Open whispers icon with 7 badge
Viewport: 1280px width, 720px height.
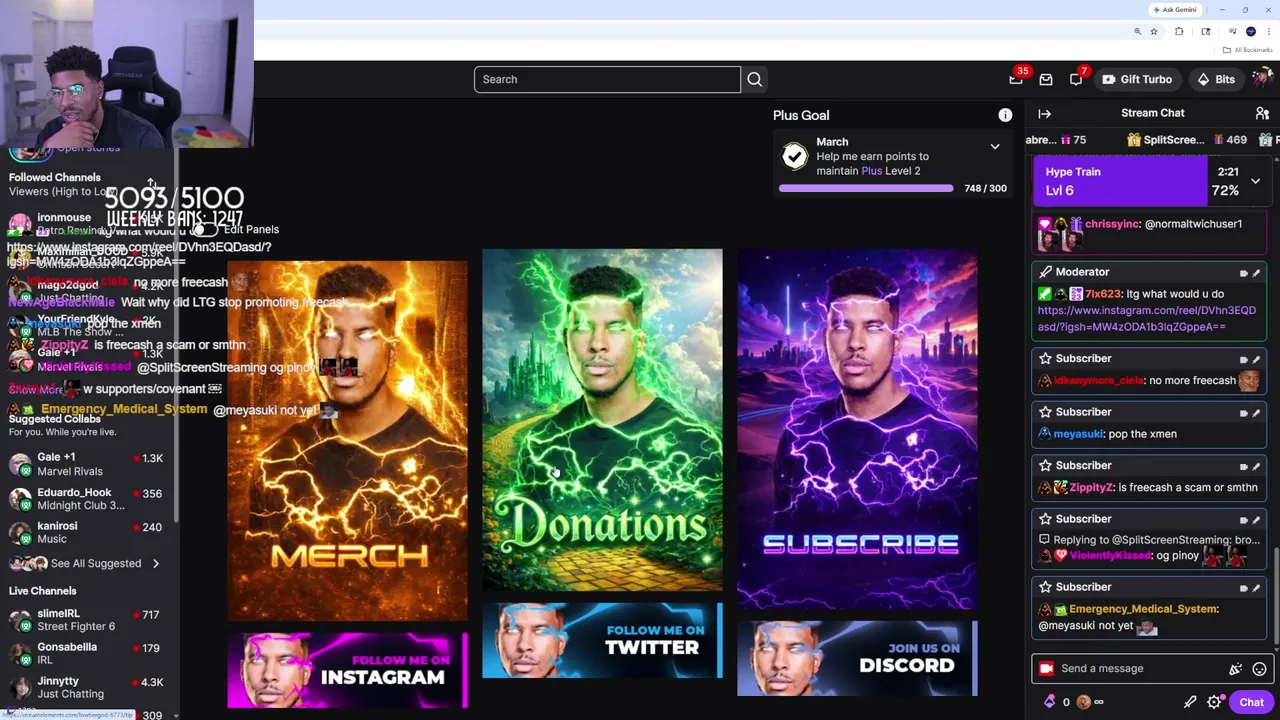pyautogui.click(x=1076, y=79)
